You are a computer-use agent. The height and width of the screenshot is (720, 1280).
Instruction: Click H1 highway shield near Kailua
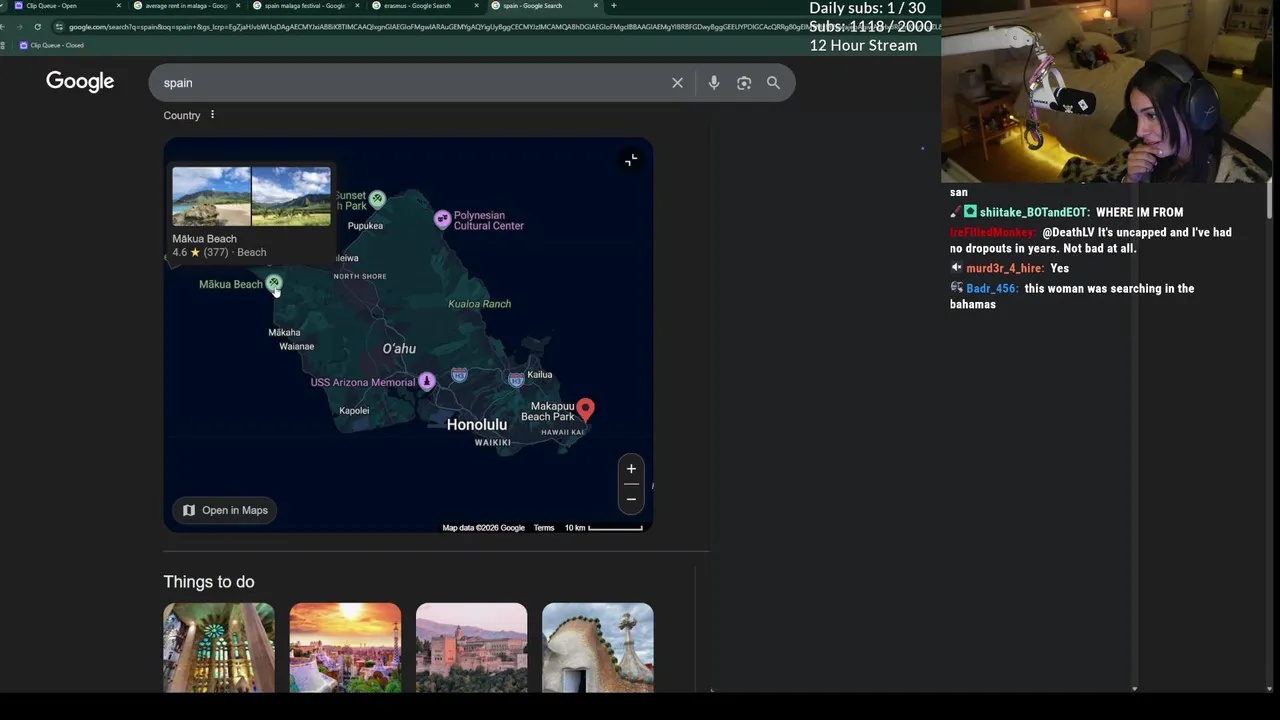click(516, 380)
